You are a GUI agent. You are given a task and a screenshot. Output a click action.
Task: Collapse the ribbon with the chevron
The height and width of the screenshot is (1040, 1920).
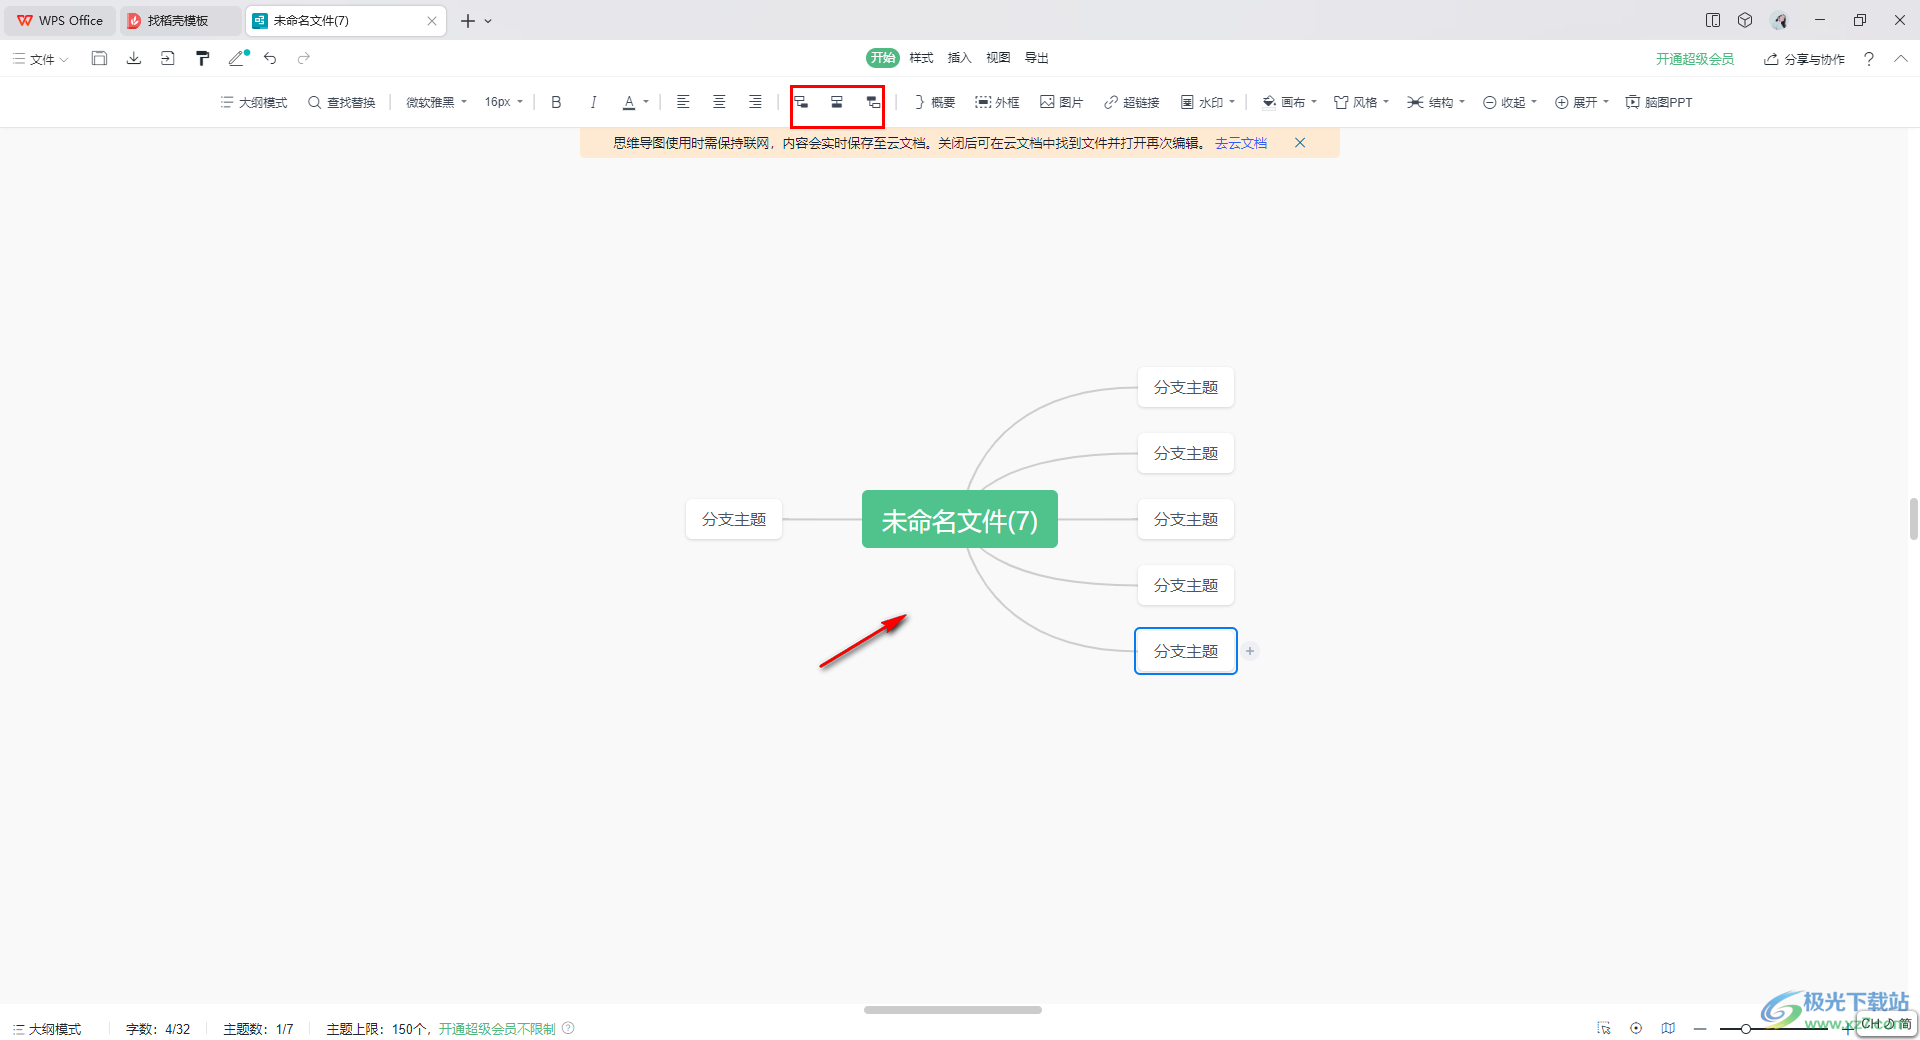[1901, 59]
